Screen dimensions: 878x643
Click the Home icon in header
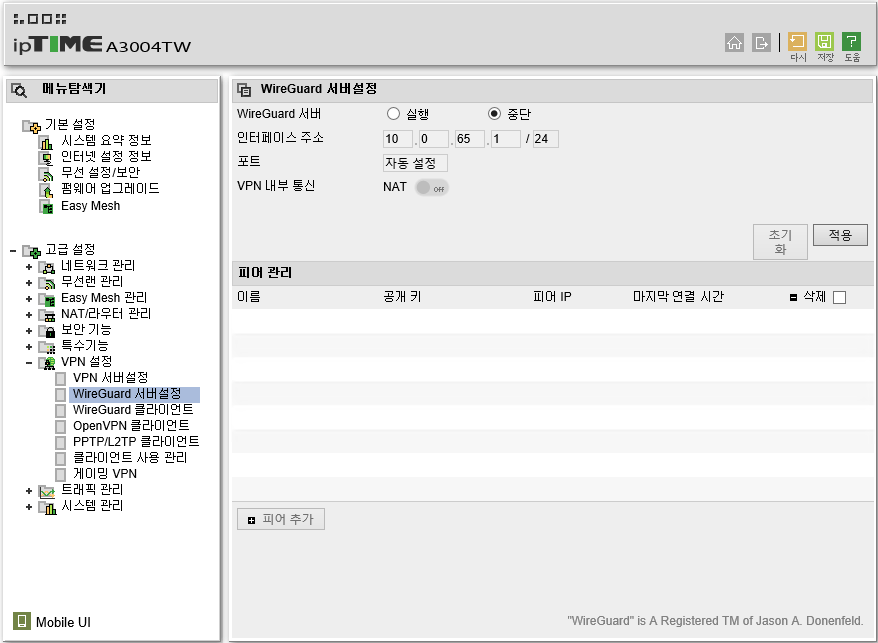tap(734, 43)
